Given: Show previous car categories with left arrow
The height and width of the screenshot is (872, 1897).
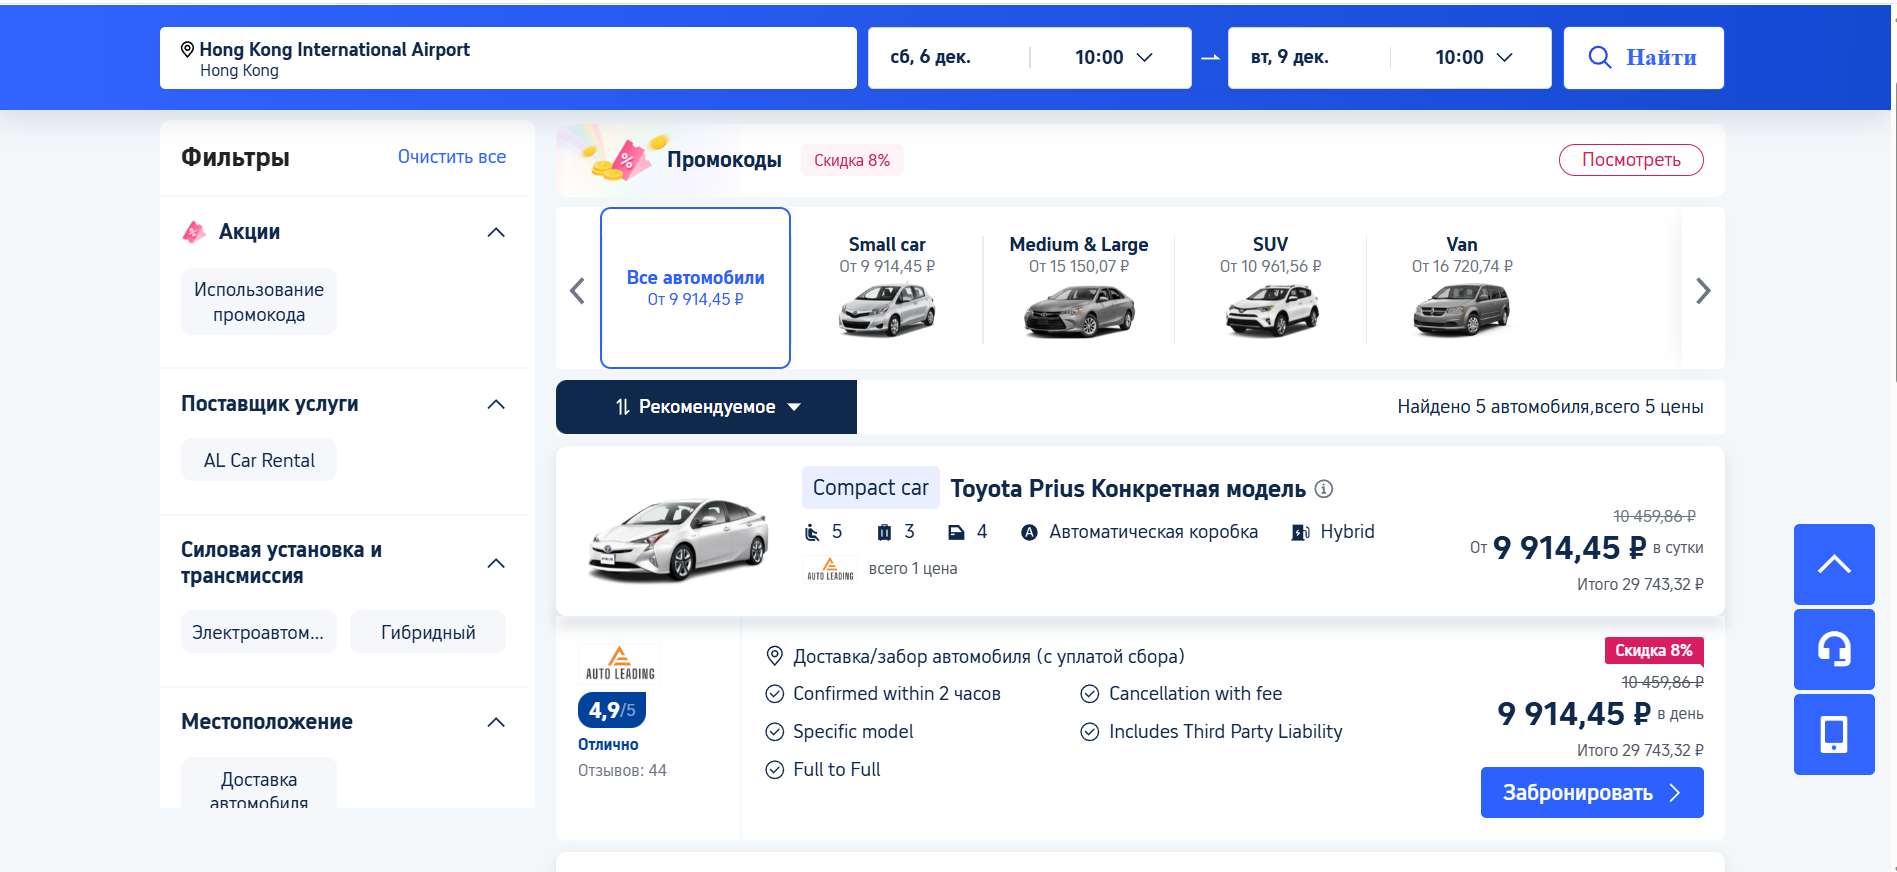Looking at the screenshot, I should point(577,291).
